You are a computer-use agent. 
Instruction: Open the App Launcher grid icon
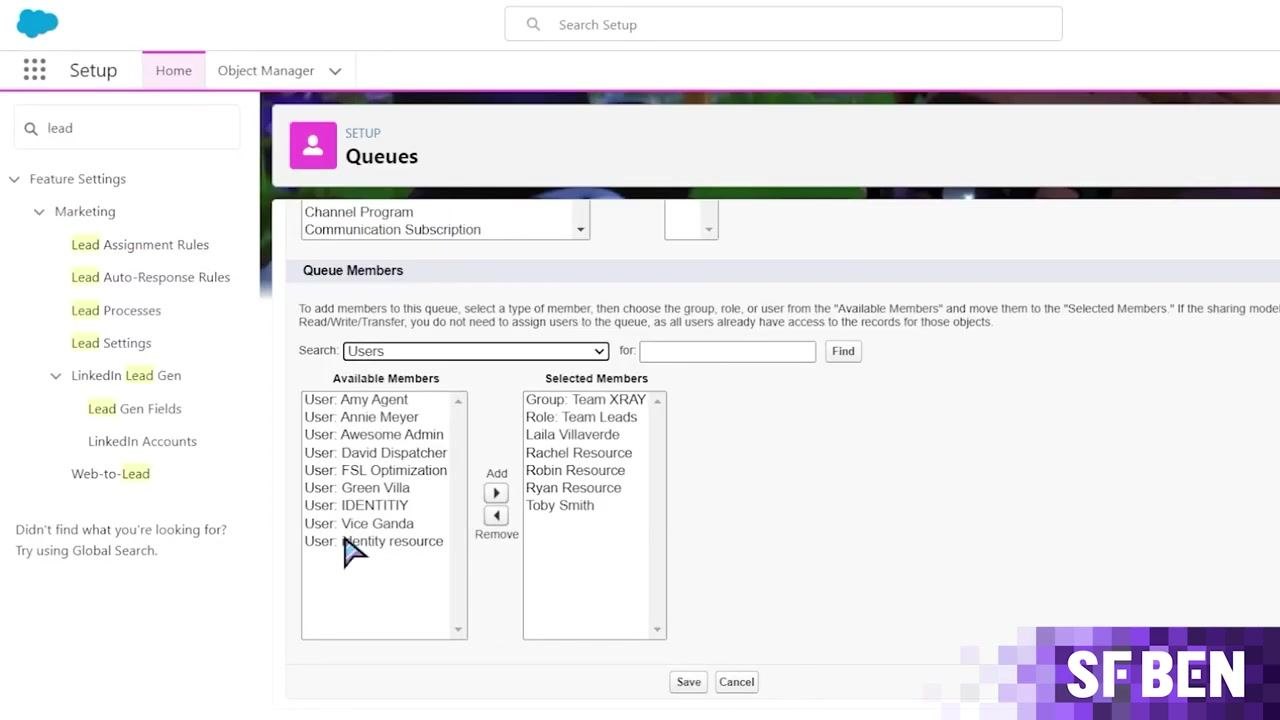click(34, 69)
